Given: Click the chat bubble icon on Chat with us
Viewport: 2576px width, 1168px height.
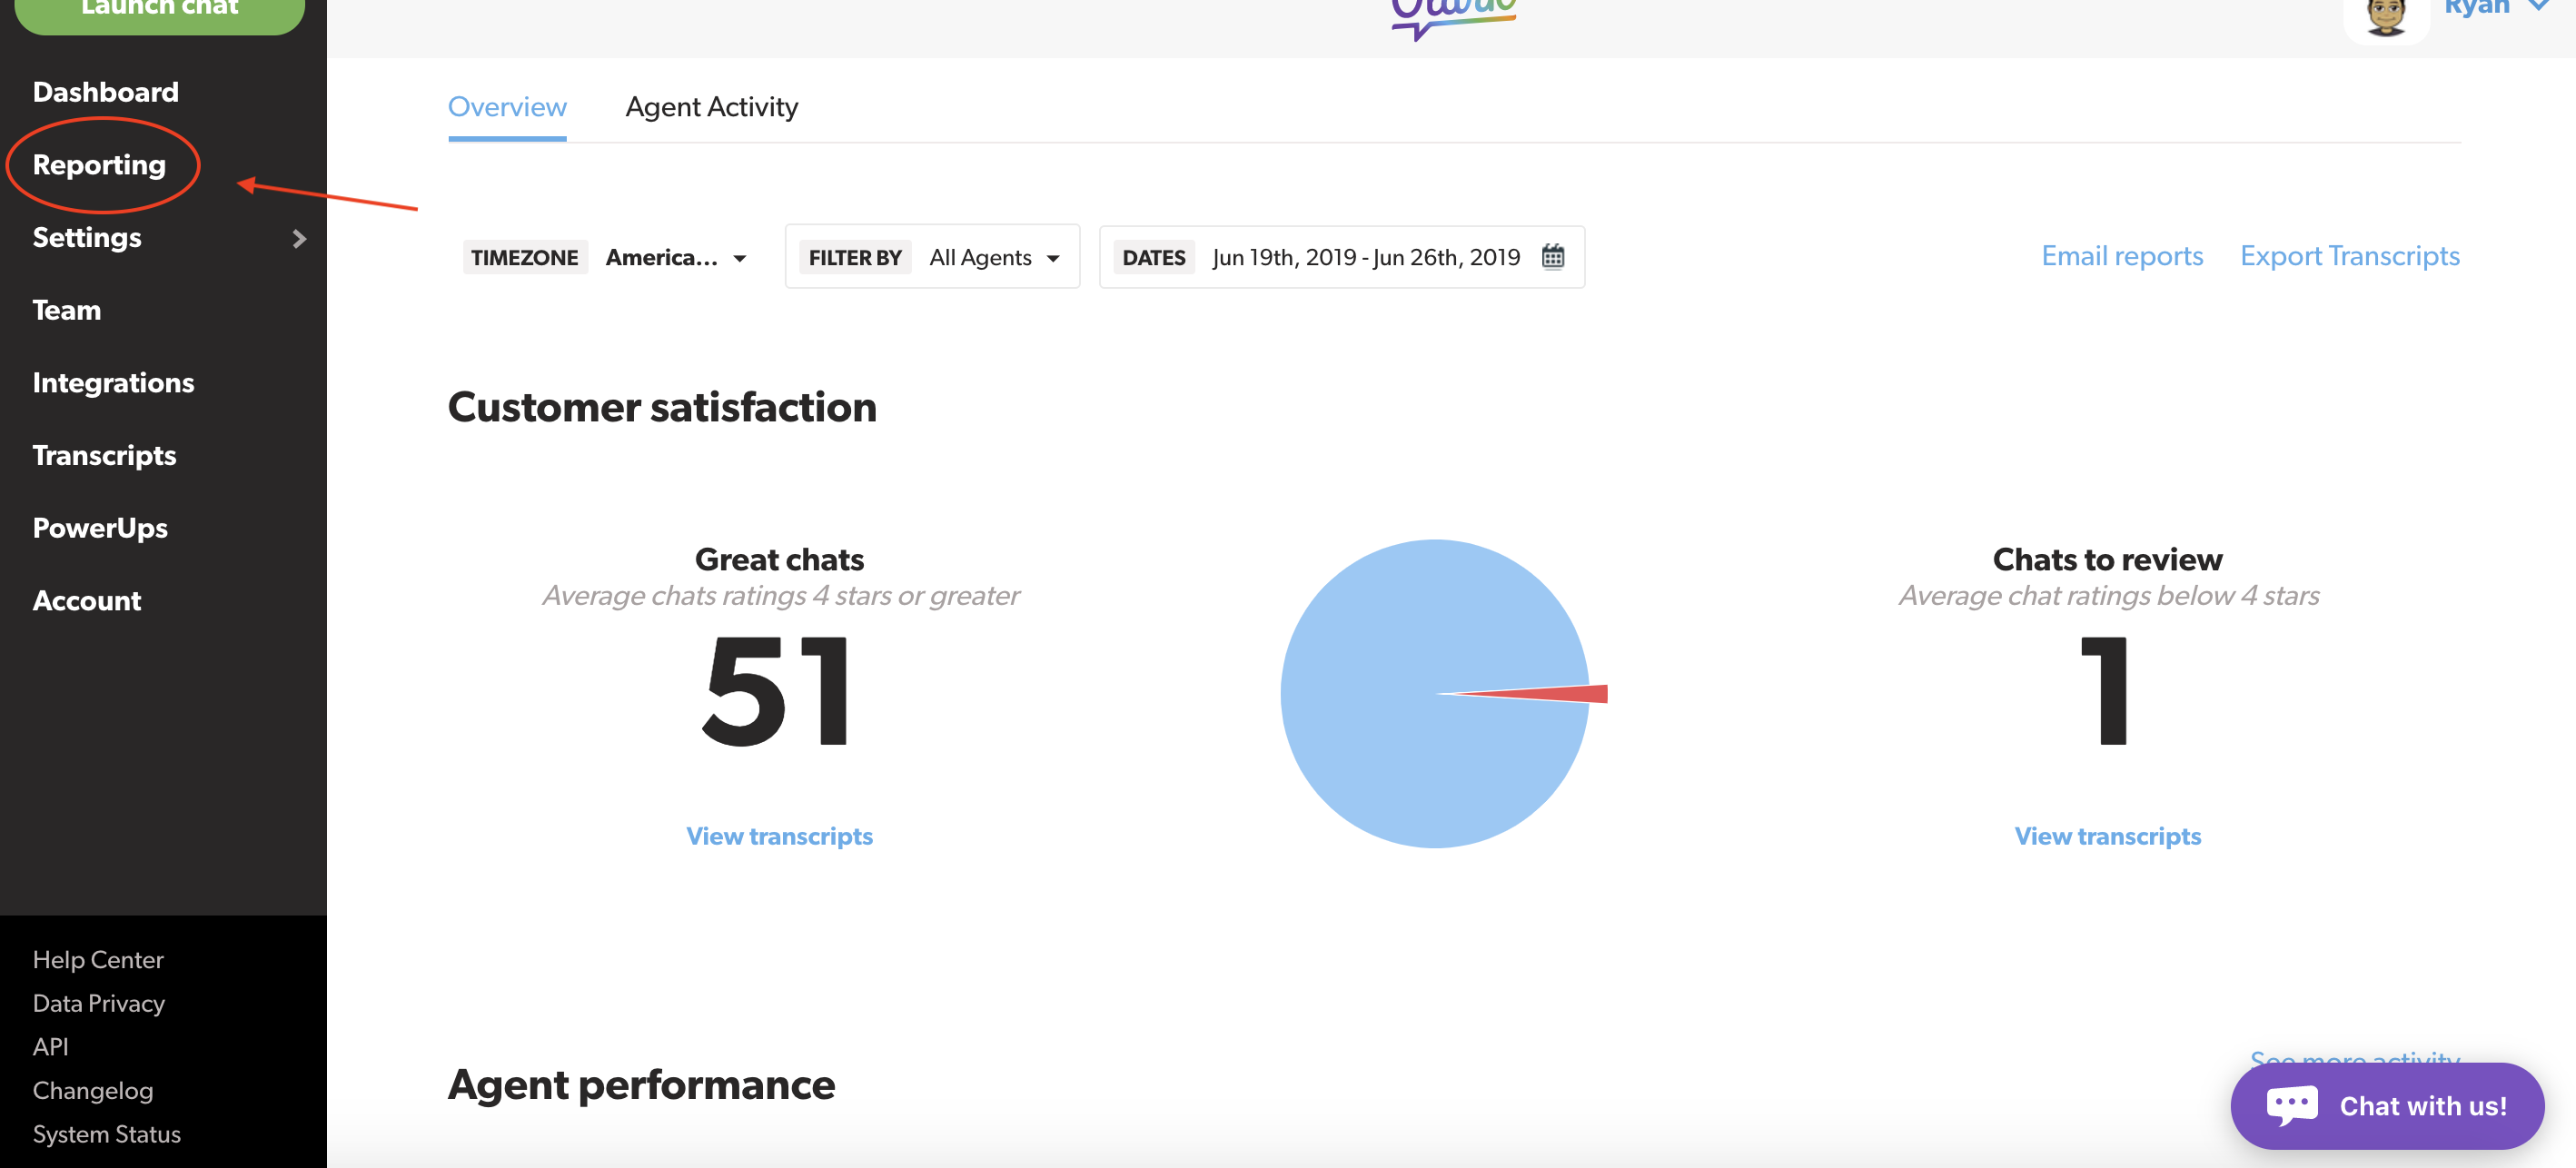Looking at the screenshot, I should [x=2291, y=1104].
